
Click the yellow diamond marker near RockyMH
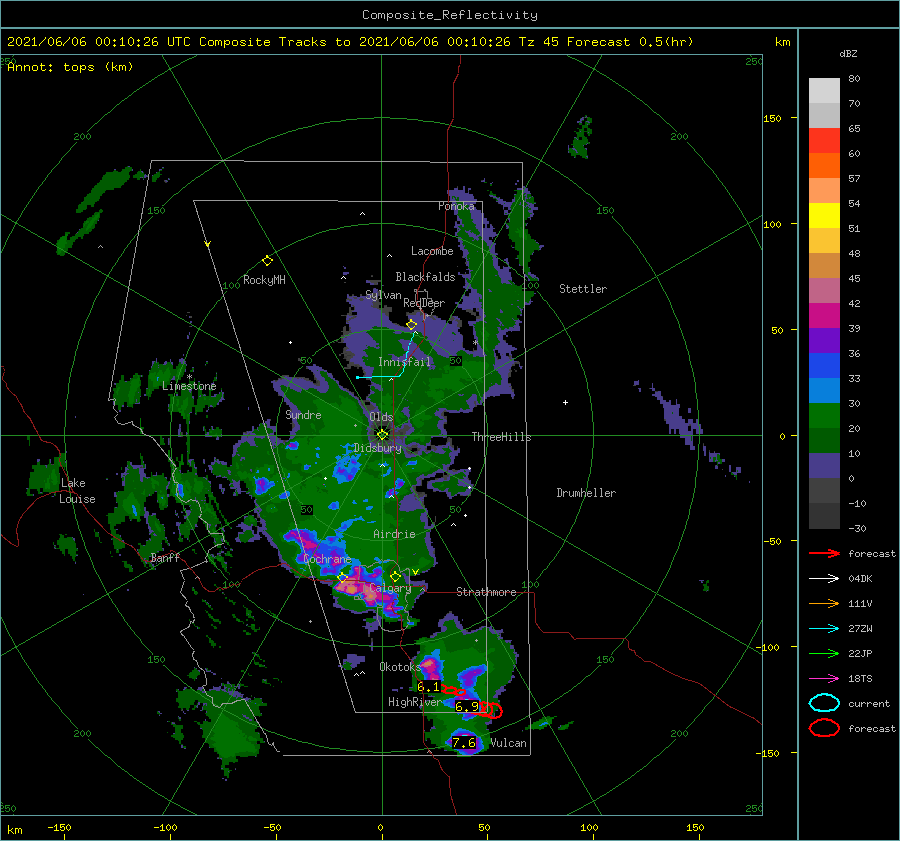pyautogui.click(x=267, y=261)
